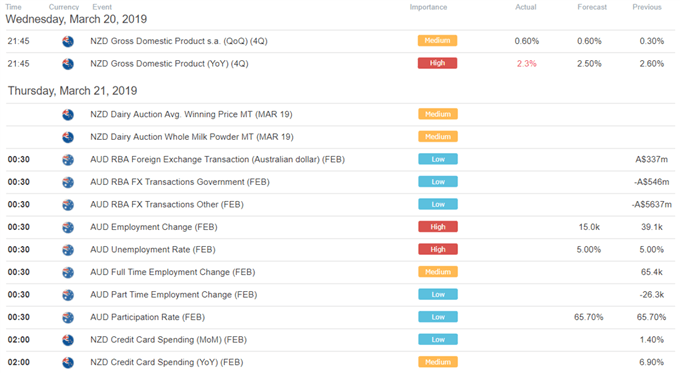Open AUD RBA Foreign Exchange Transaction event
The height and width of the screenshot is (373, 680).
(217, 160)
